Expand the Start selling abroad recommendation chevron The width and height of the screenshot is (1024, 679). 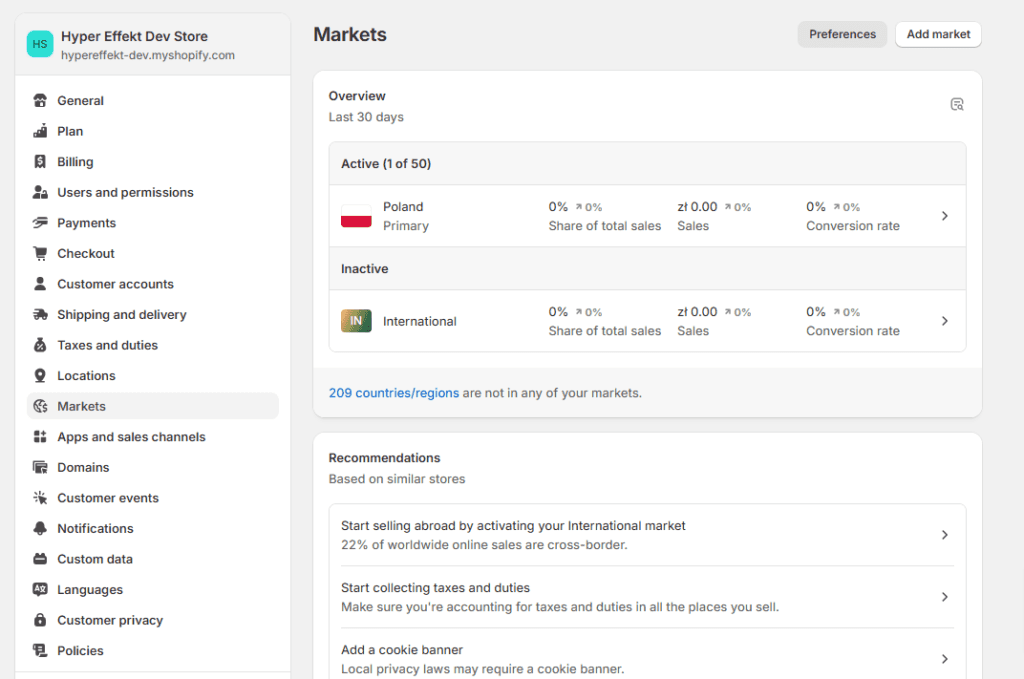pyautogui.click(x=944, y=535)
